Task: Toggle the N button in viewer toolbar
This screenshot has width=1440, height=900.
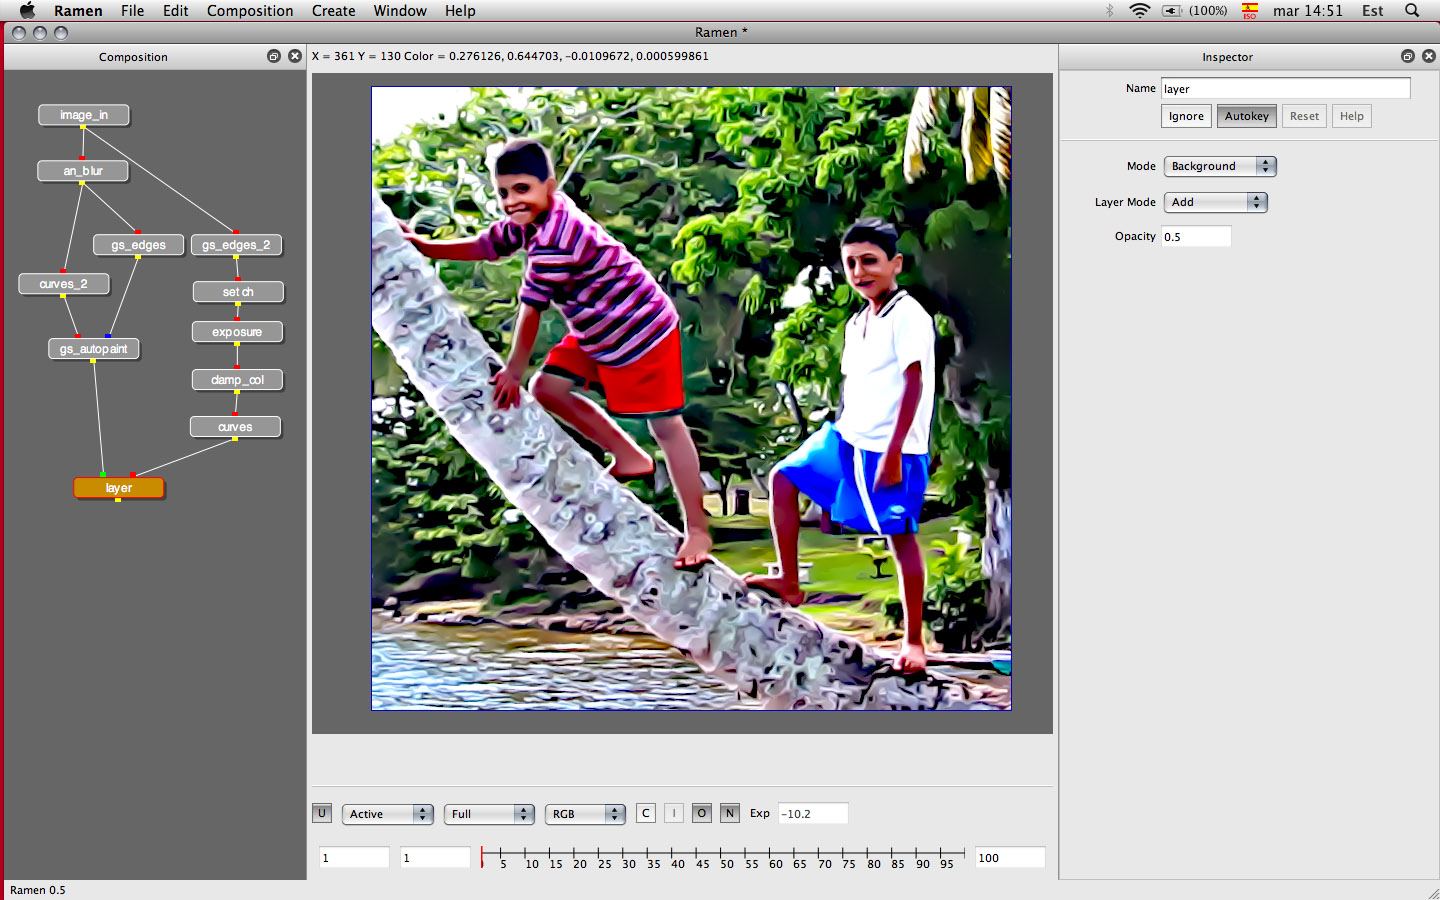Action: [x=730, y=813]
